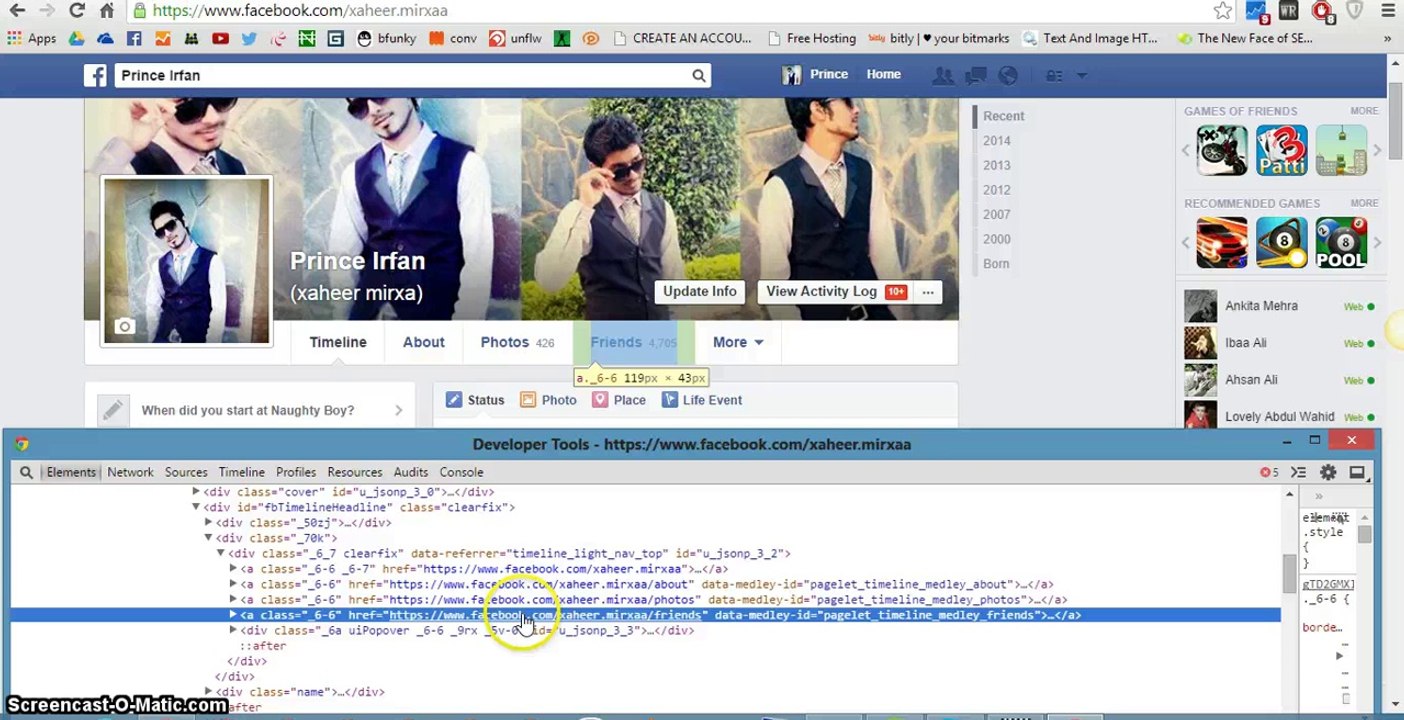Open the Facebook account dropdown arrow
This screenshot has width=1404, height=720.
pos(1080,75)
